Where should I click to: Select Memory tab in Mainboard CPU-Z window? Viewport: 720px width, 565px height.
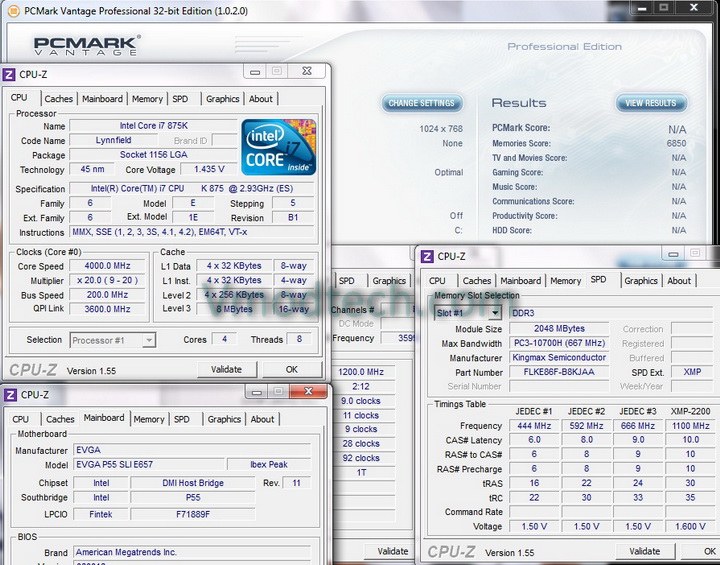[x=148, y=419]
